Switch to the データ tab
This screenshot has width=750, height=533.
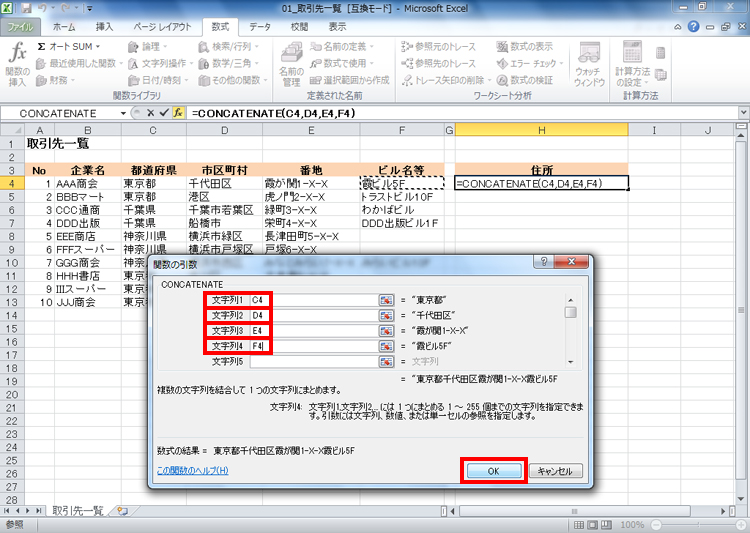[260, 27]
